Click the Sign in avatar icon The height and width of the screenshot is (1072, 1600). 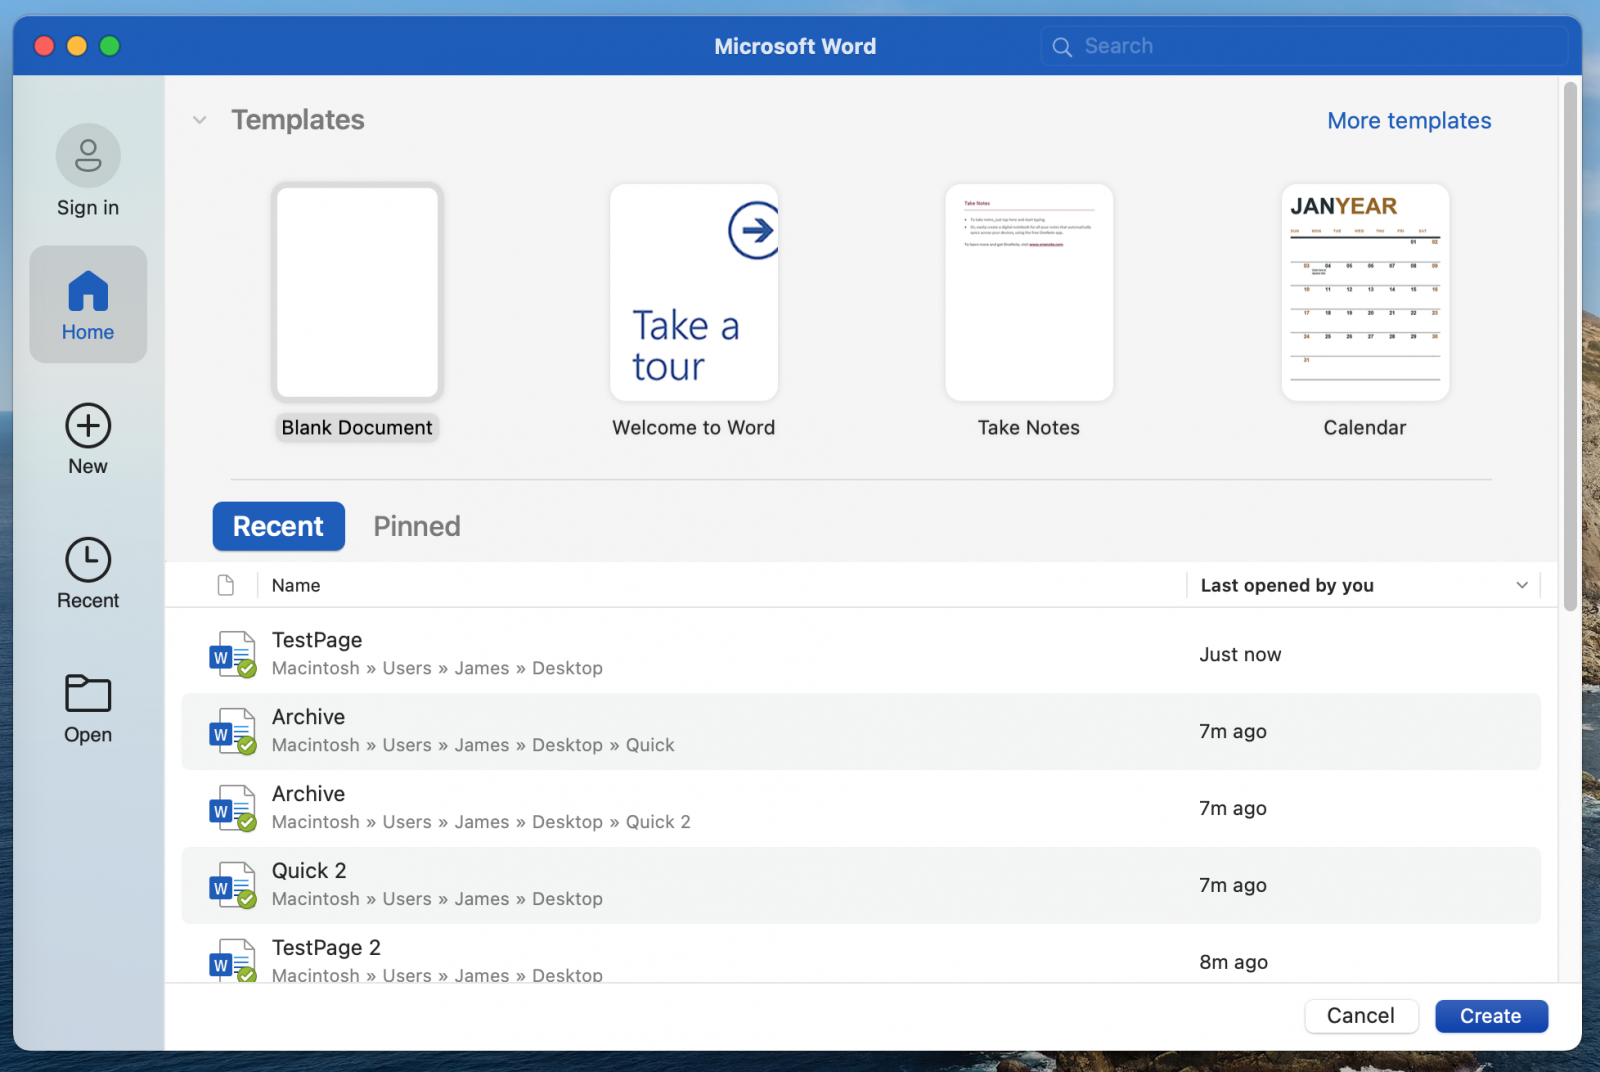point(88,156)
